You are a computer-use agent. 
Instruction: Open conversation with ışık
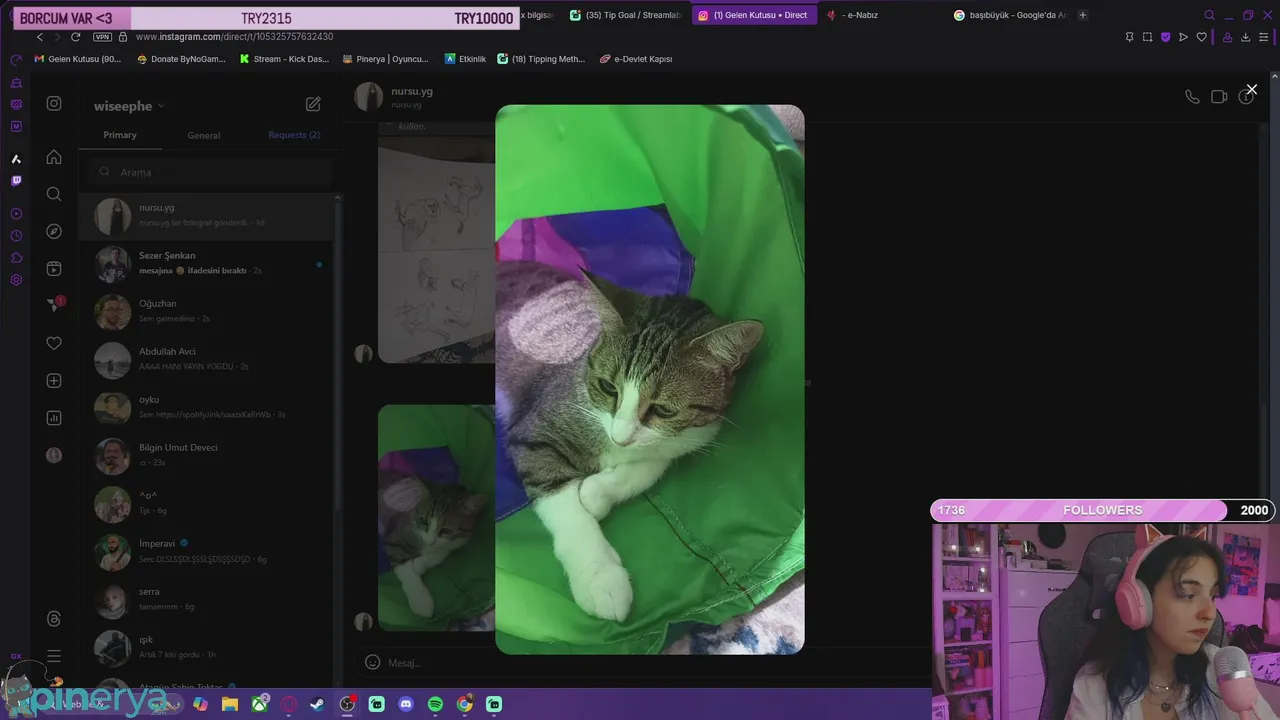(206, 648)
